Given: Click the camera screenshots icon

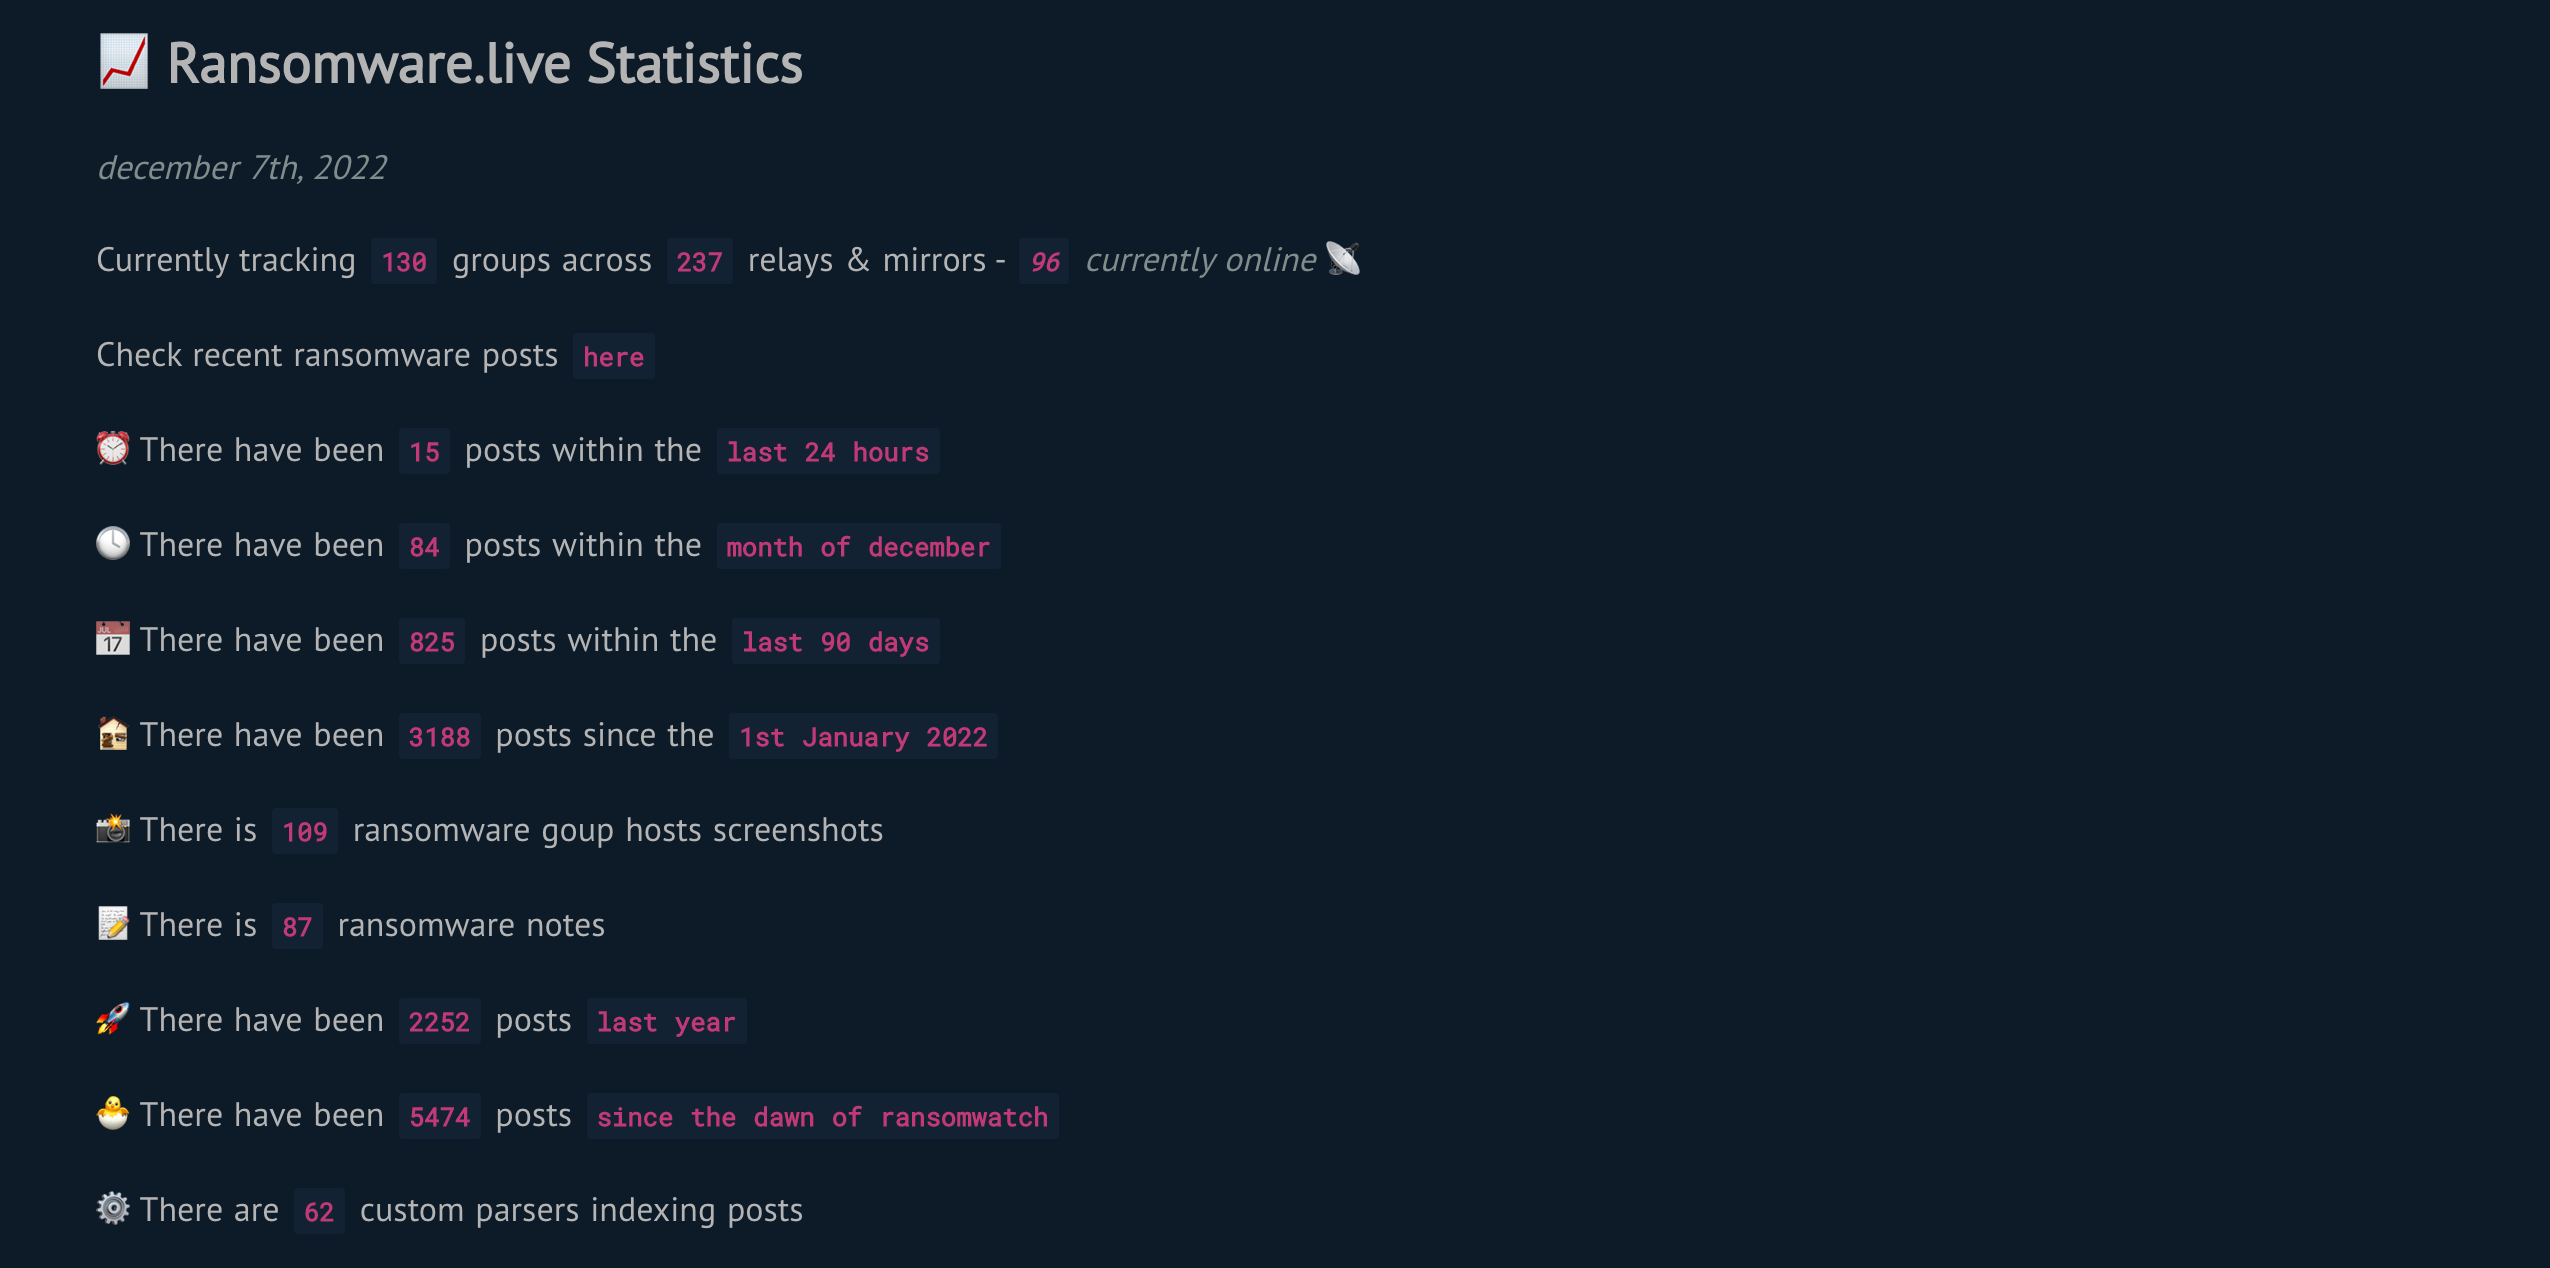Looking at the screenshot, I should 113,828.
